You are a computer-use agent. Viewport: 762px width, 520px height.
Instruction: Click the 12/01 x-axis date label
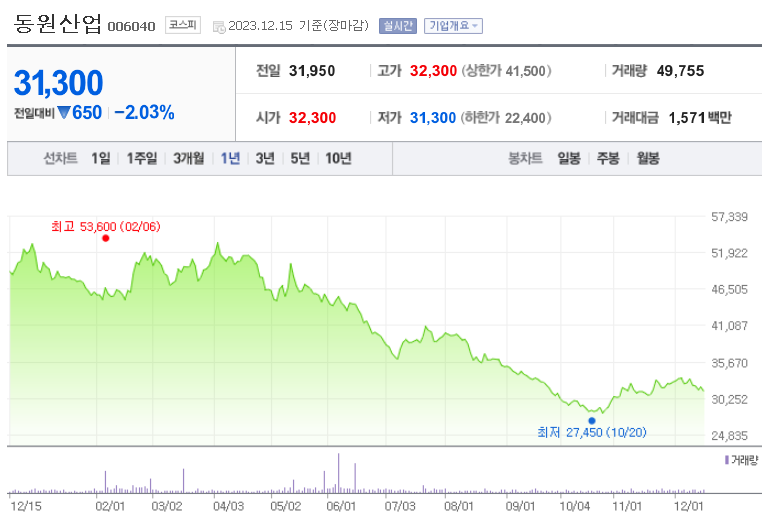689,506
